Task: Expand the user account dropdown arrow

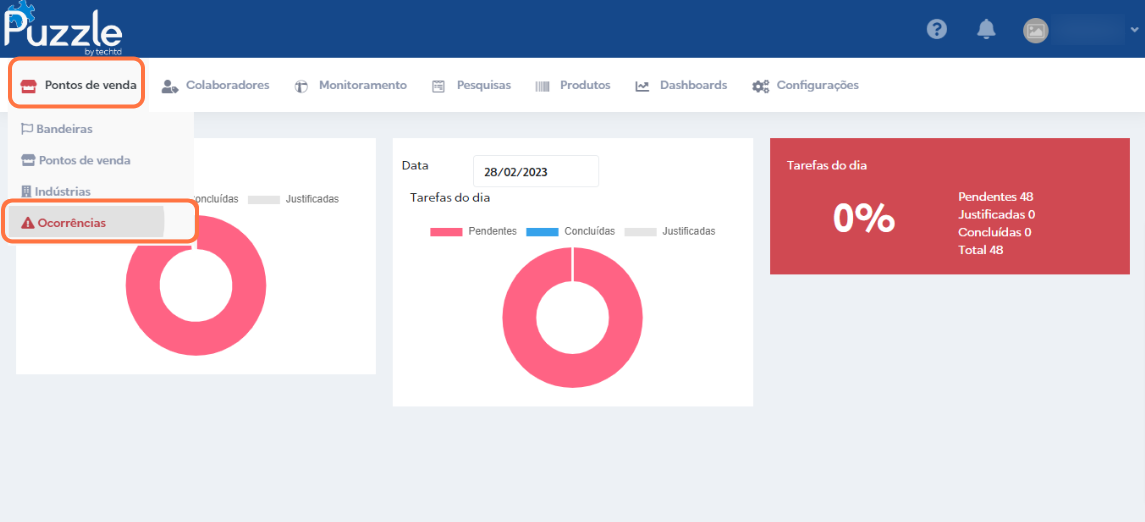Action: click(1134, 30)
